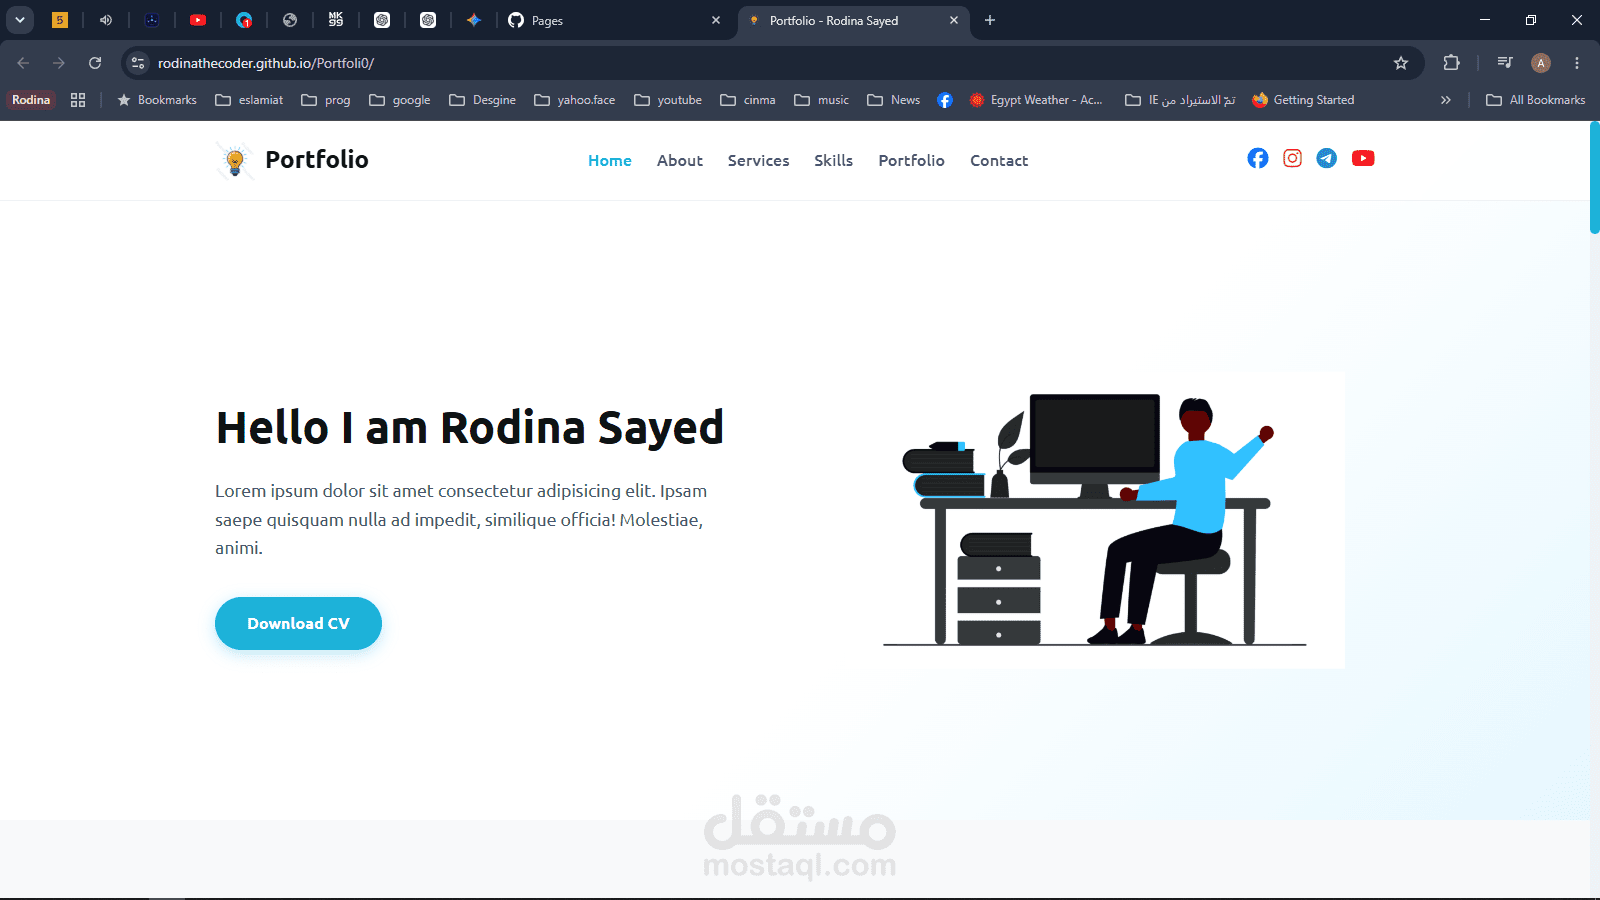Go to About nav link
Viewport: 1600px width, 900px height.
point(680,161)
